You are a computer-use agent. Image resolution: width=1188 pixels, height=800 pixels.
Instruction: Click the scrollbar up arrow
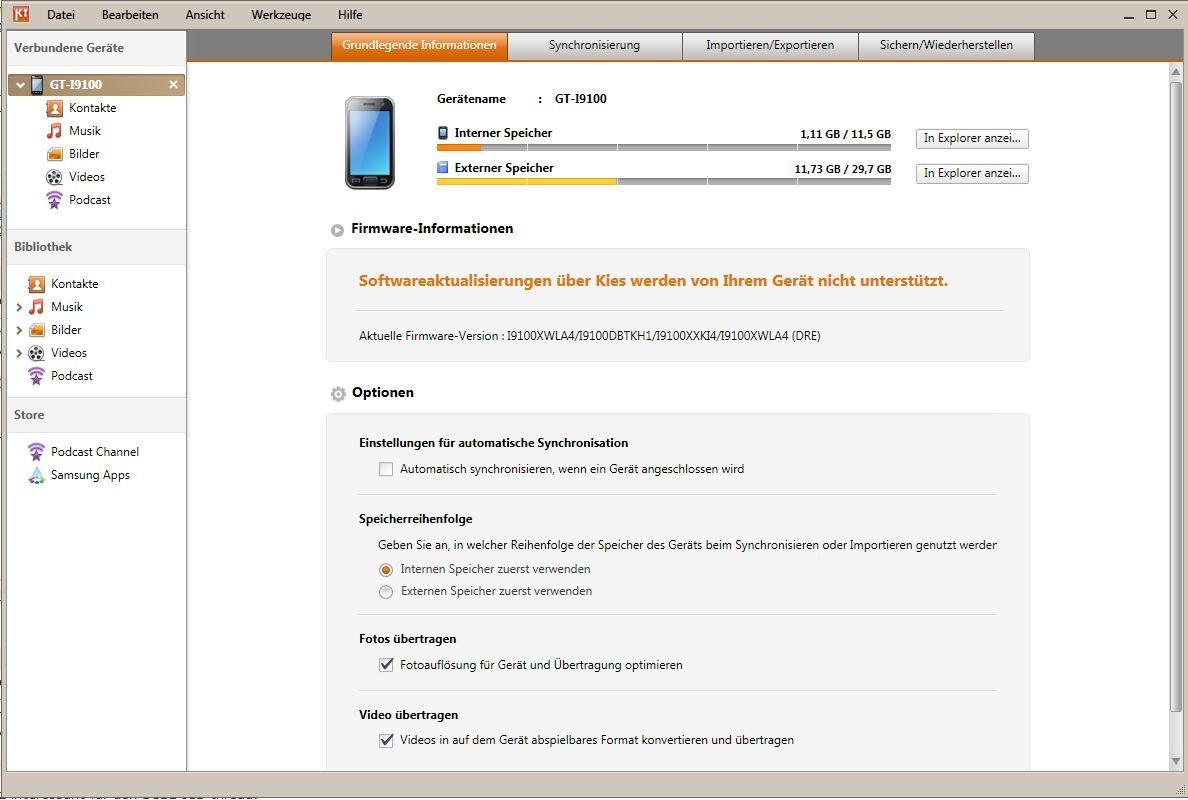(1176, 72)
